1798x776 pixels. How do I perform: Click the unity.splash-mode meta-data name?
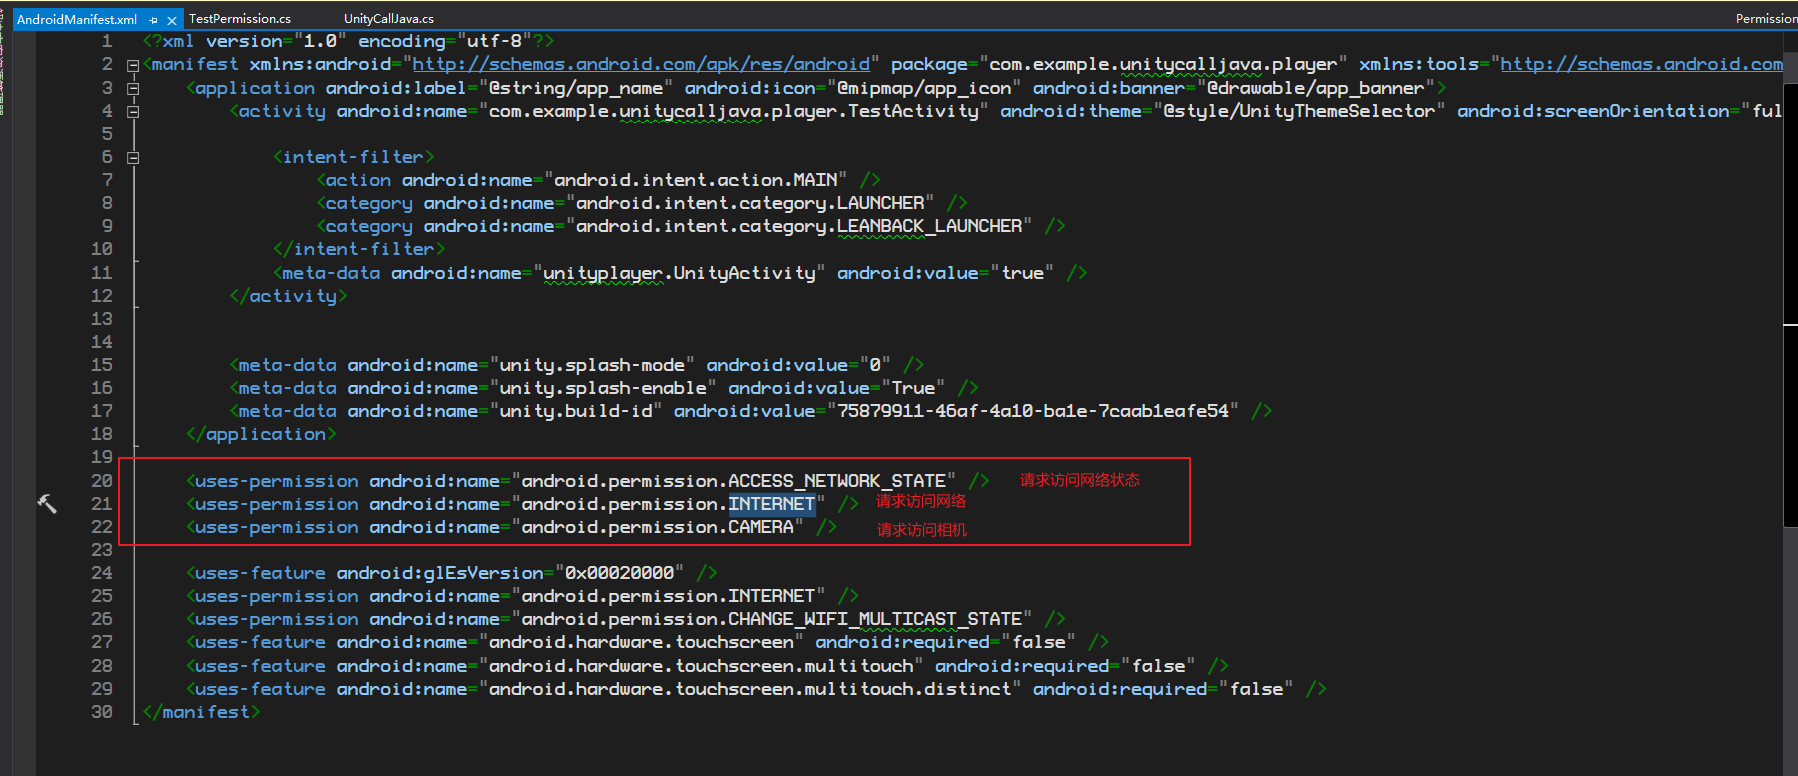pos(592,365)
